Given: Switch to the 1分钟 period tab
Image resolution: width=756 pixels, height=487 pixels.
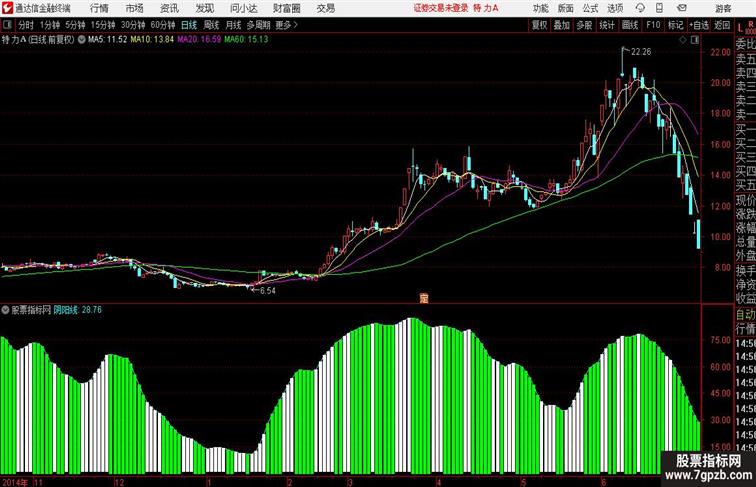Looking at the screenshot, I should coord(50,25).
